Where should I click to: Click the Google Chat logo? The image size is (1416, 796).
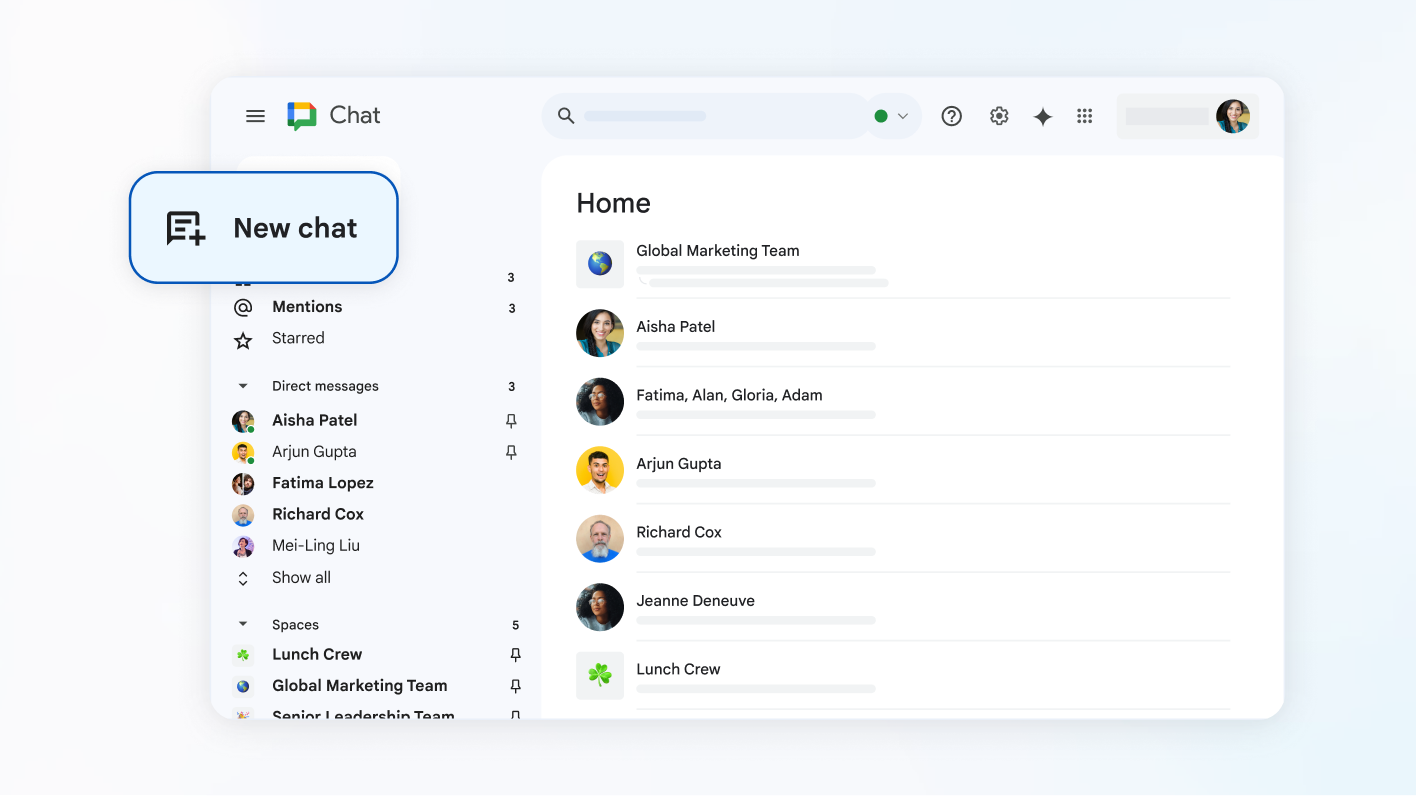(x=302, y=116)
